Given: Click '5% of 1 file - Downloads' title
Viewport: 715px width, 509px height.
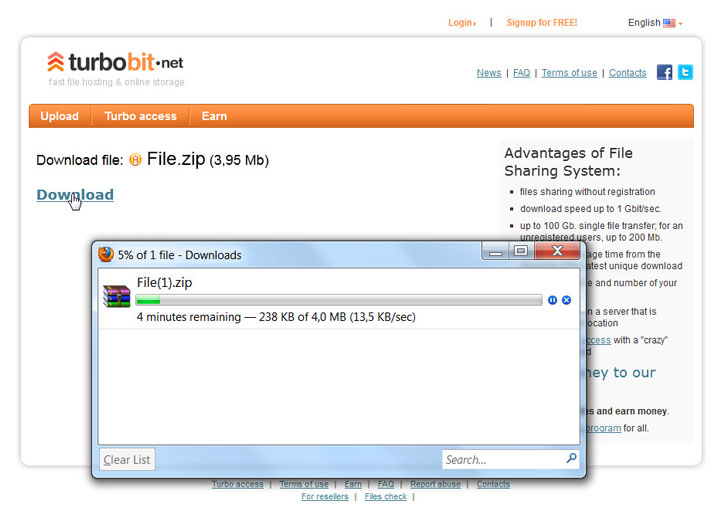Looking at the screenshot, I should 180,255.
